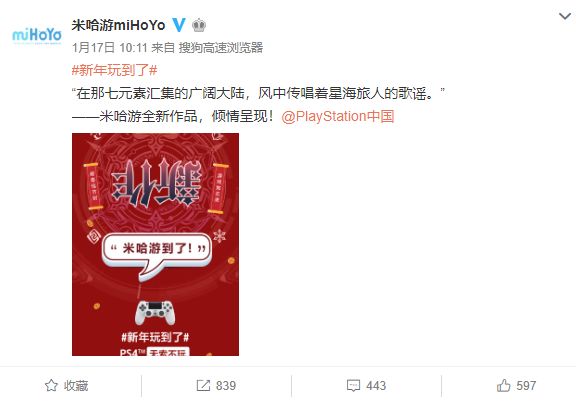Click the blue verified V badge
This screenshot has width=576, height=404.
click(179, 25)
